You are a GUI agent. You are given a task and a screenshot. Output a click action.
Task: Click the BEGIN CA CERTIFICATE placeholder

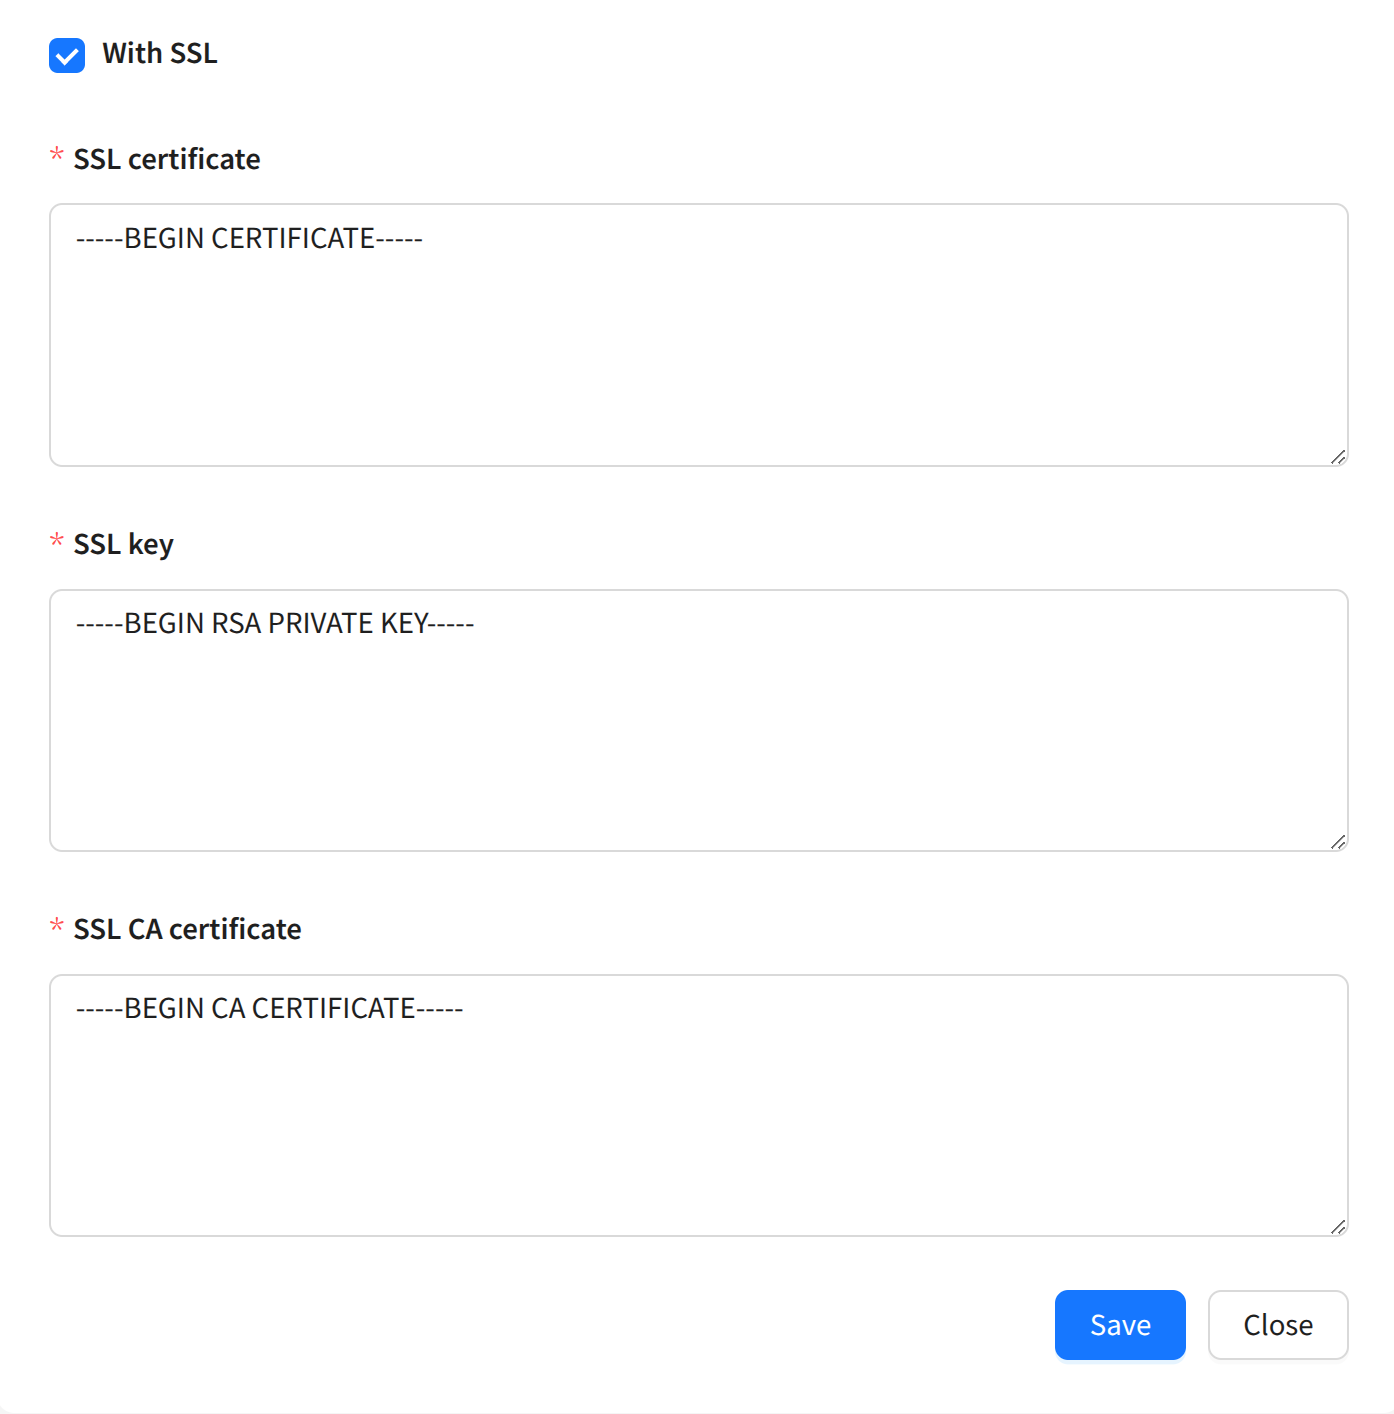click(x=269, y=1009)
